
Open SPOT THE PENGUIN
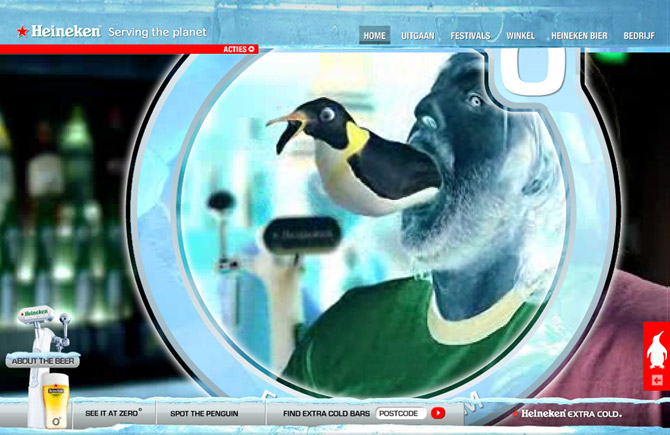click(204, 413)
